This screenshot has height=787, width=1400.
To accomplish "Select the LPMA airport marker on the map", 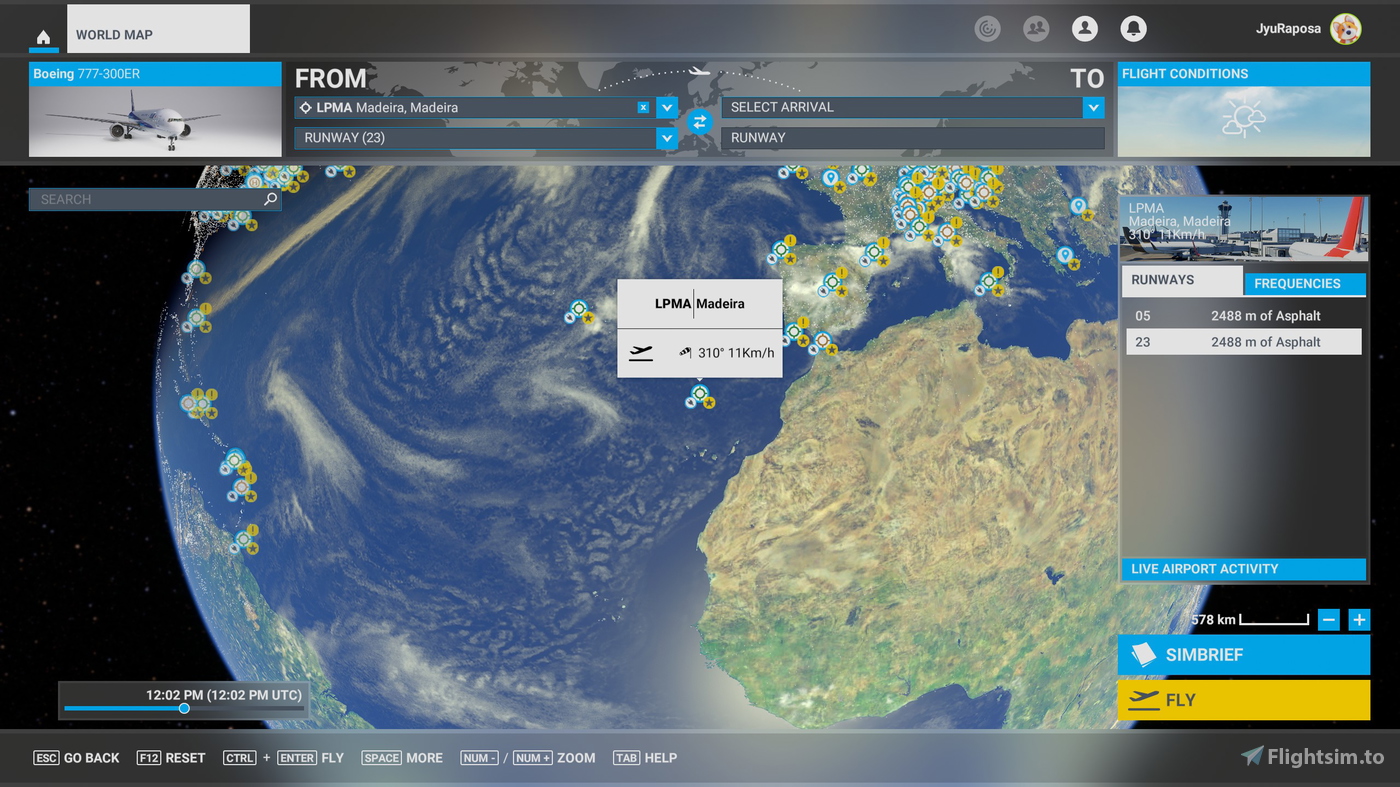I will 699,394.
